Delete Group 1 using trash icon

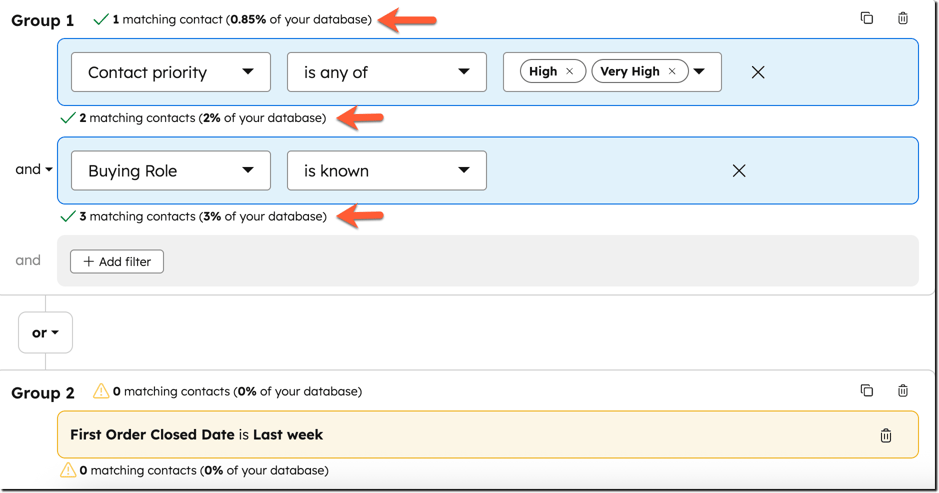click(x=903, y=18)
